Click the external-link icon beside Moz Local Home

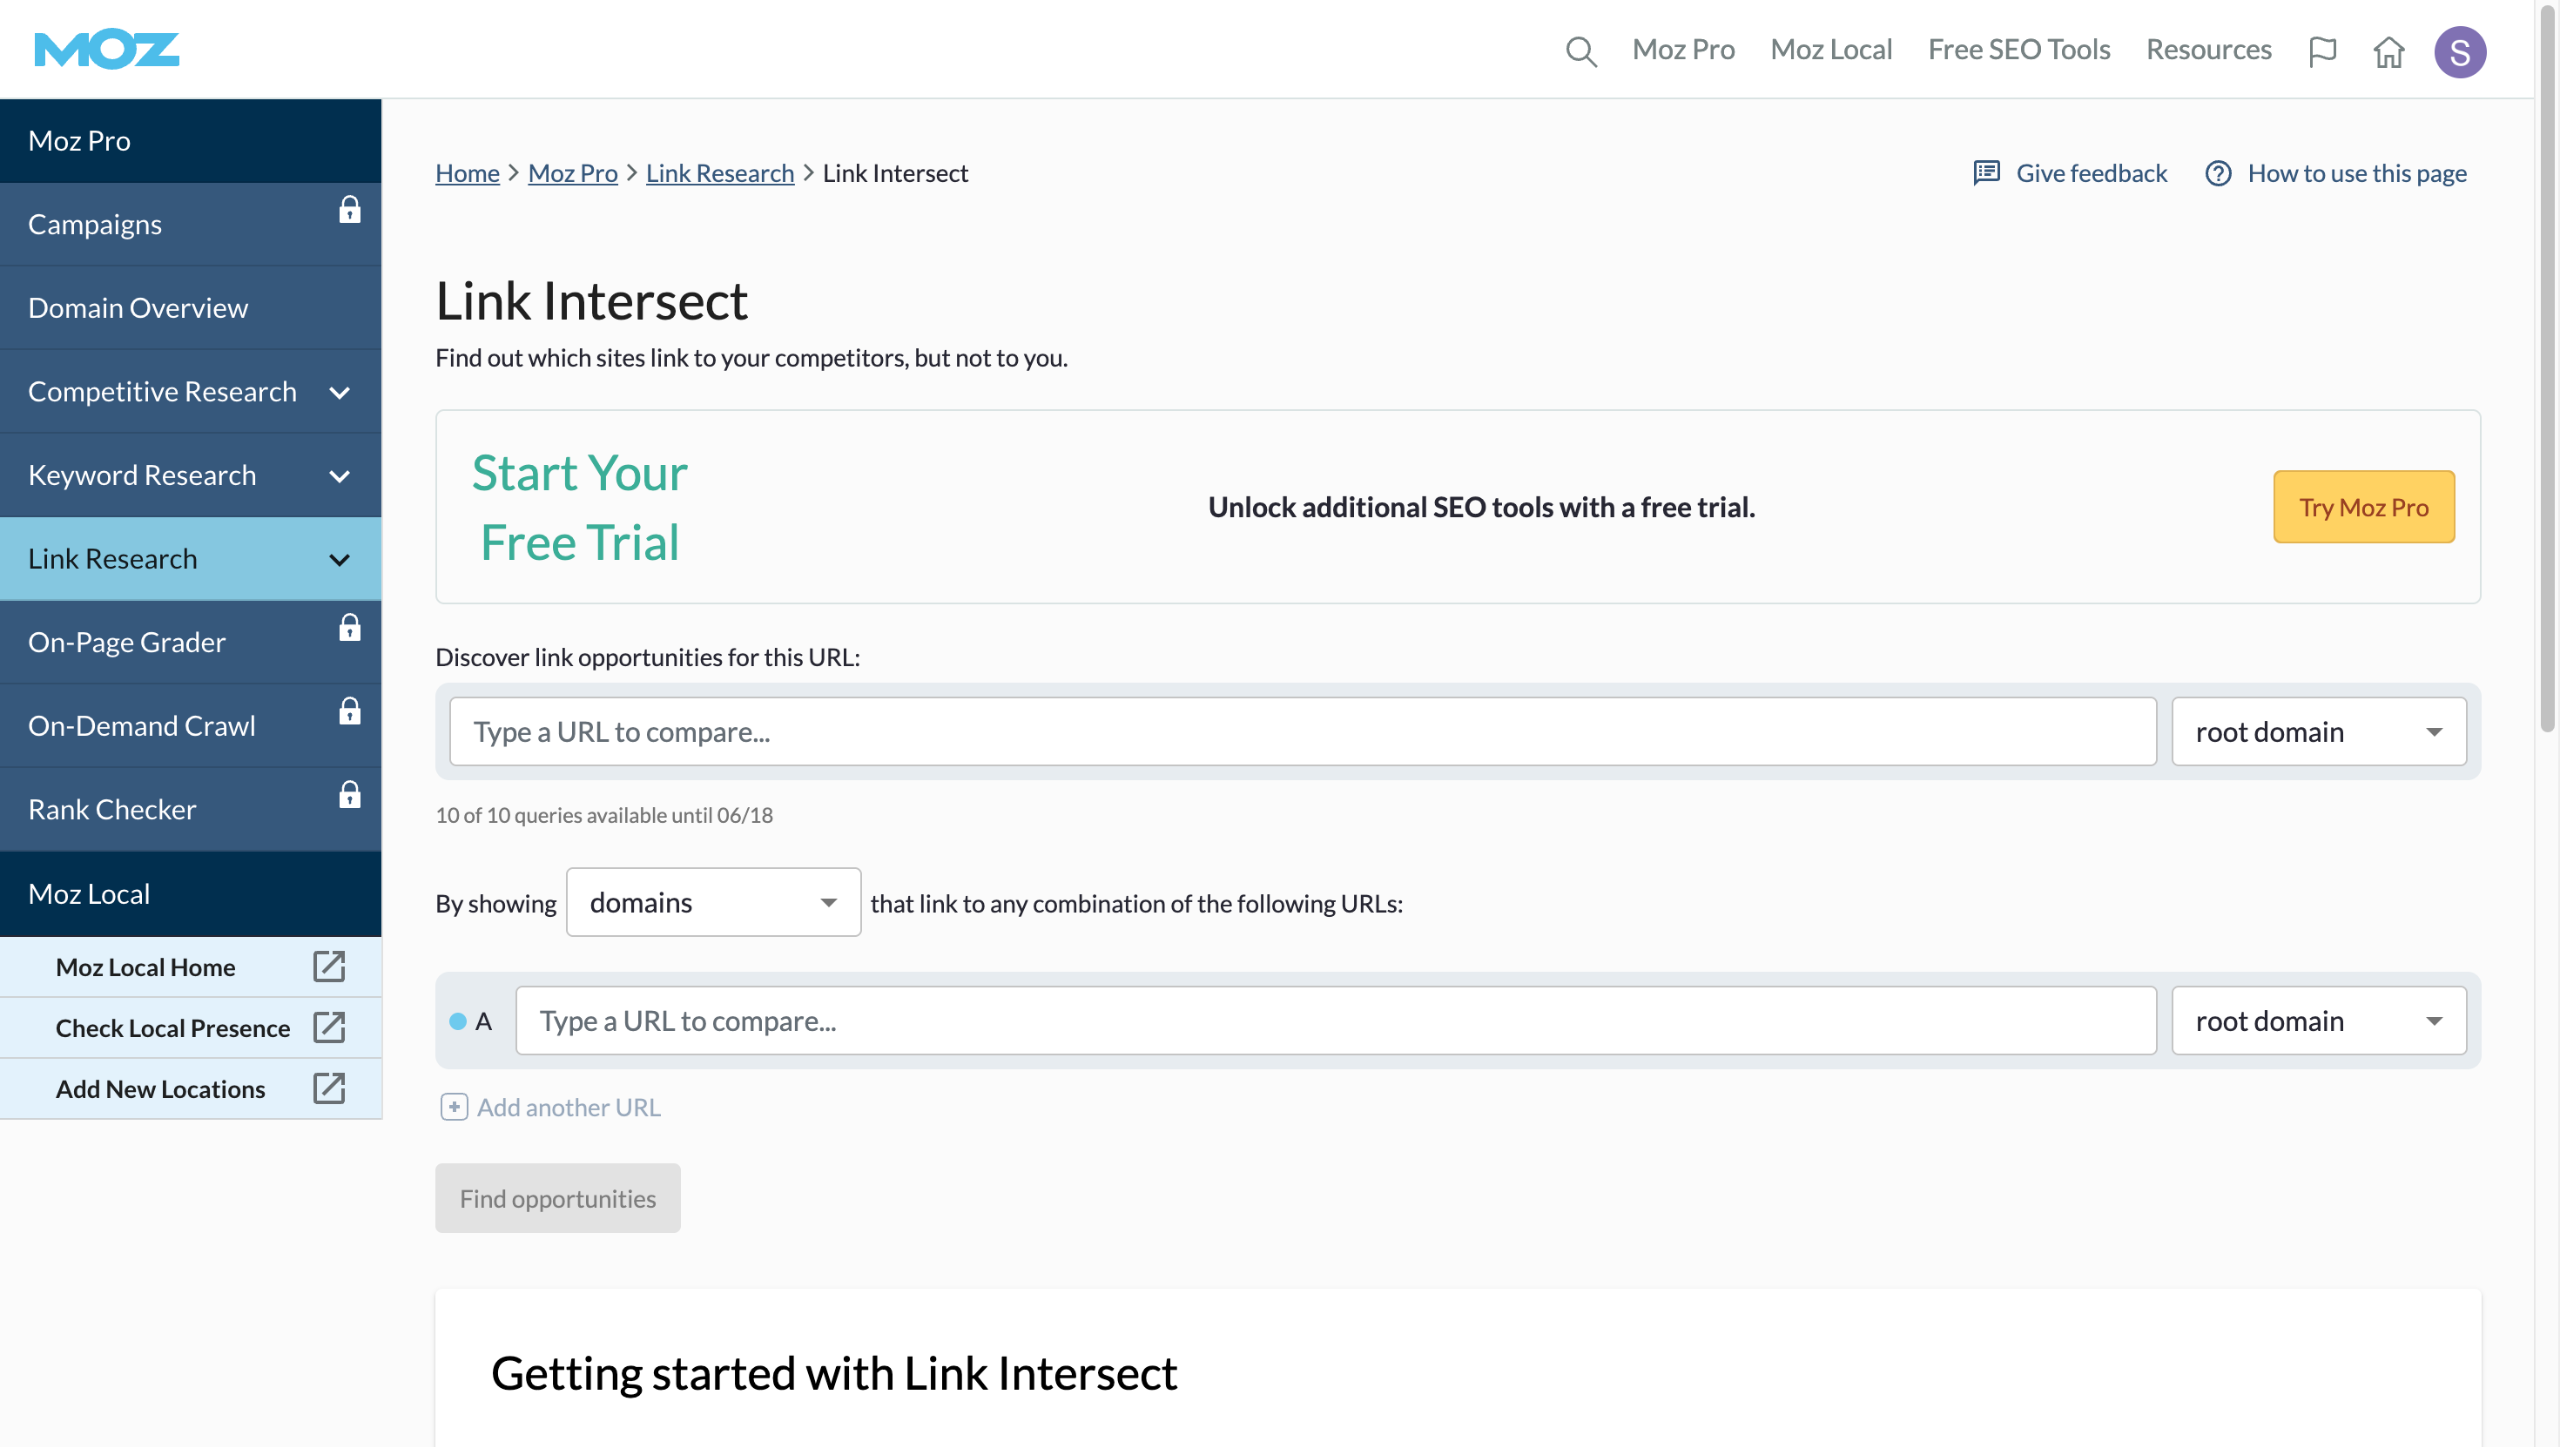click(329, 967)
